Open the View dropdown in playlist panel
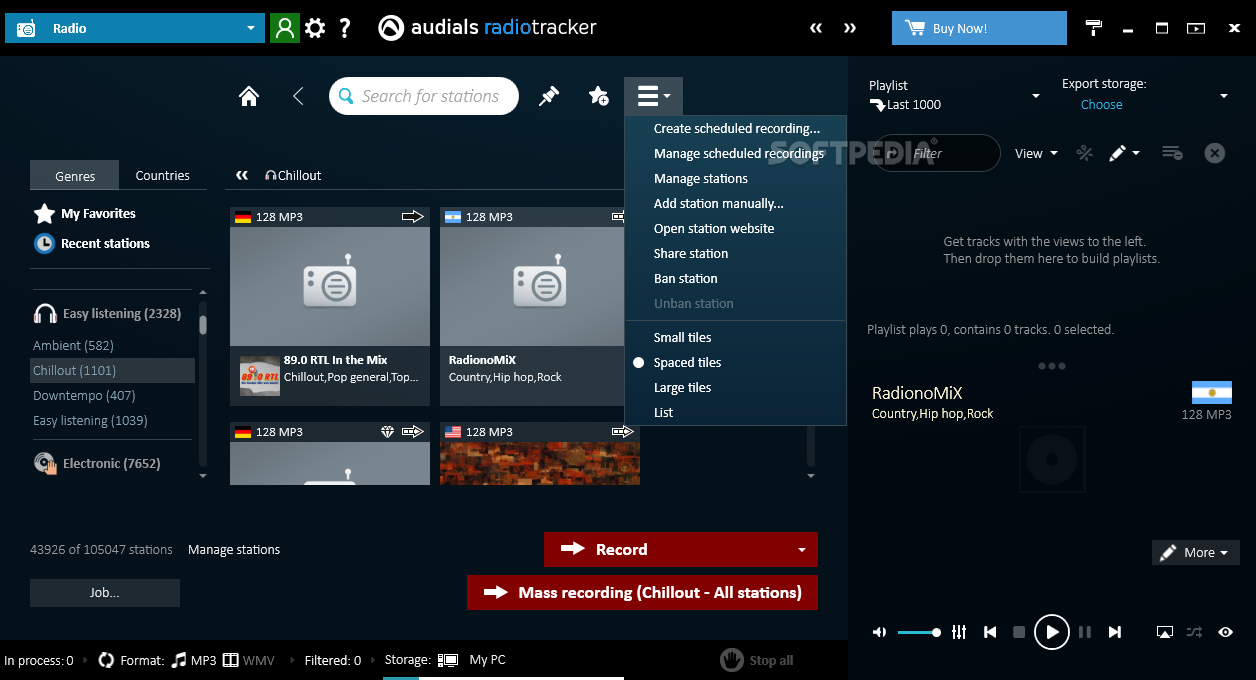 pos(1036,153)
